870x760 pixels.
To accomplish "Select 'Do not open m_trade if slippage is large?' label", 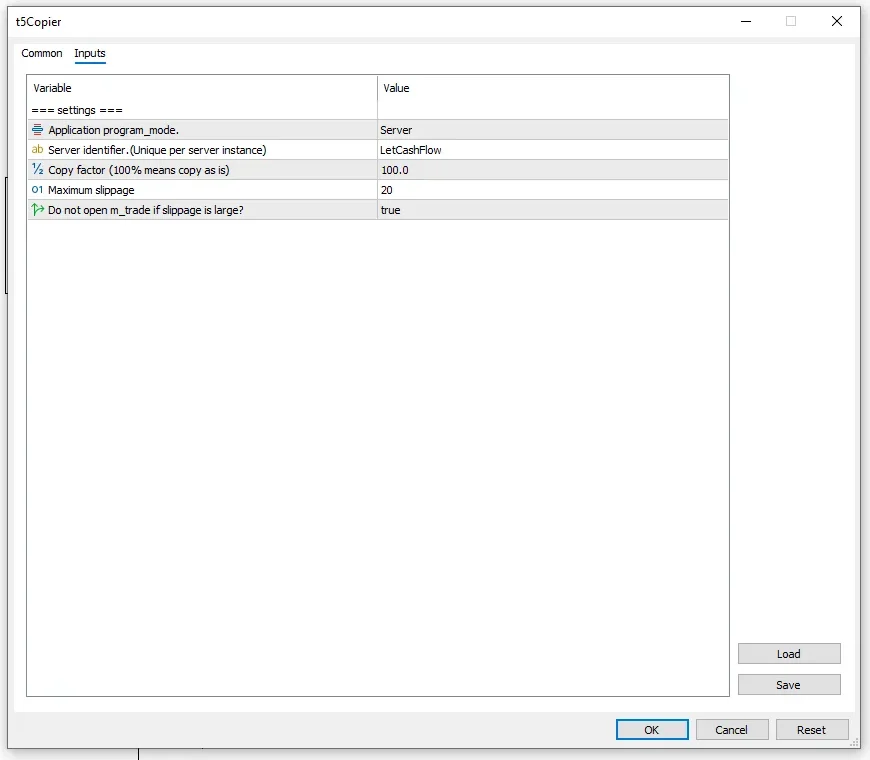I will pos(145,210).
